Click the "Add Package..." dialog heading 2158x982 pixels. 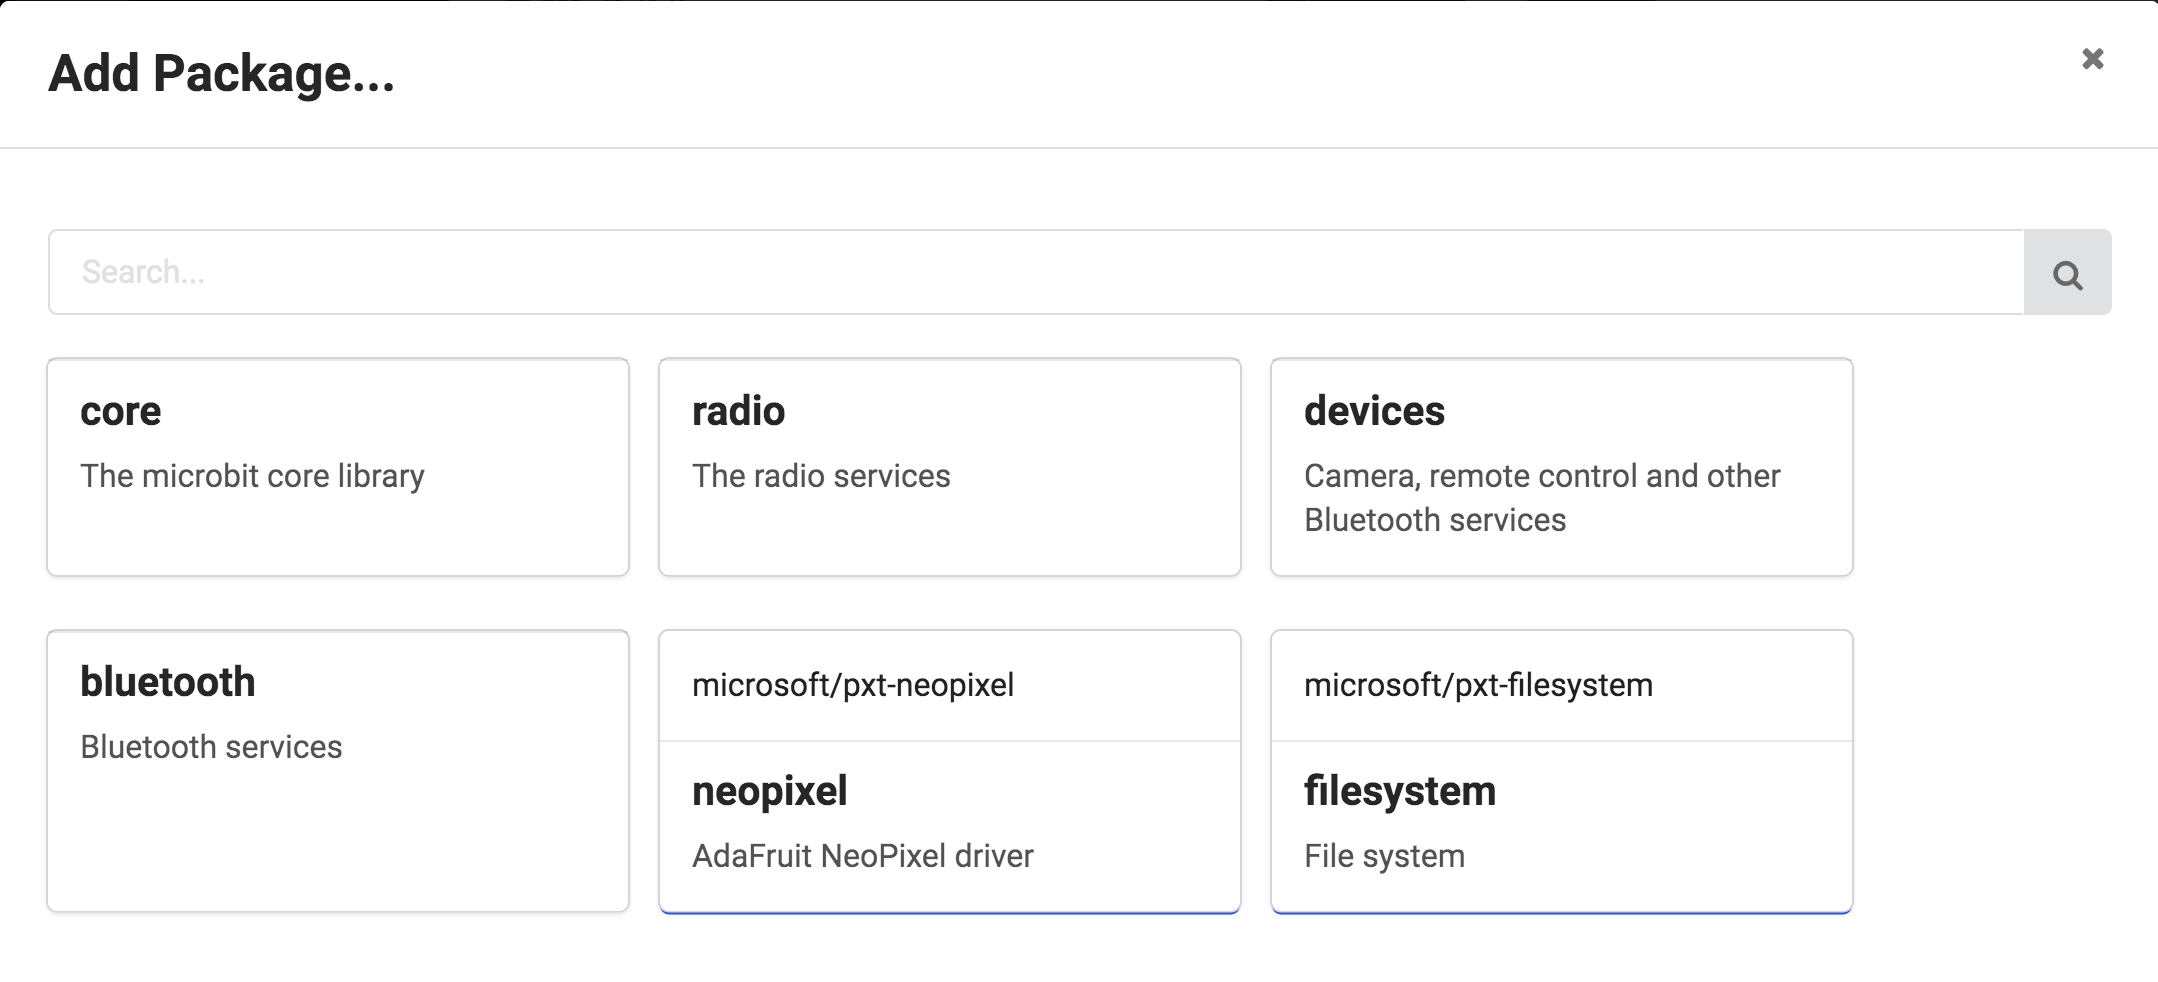(221, 74)
